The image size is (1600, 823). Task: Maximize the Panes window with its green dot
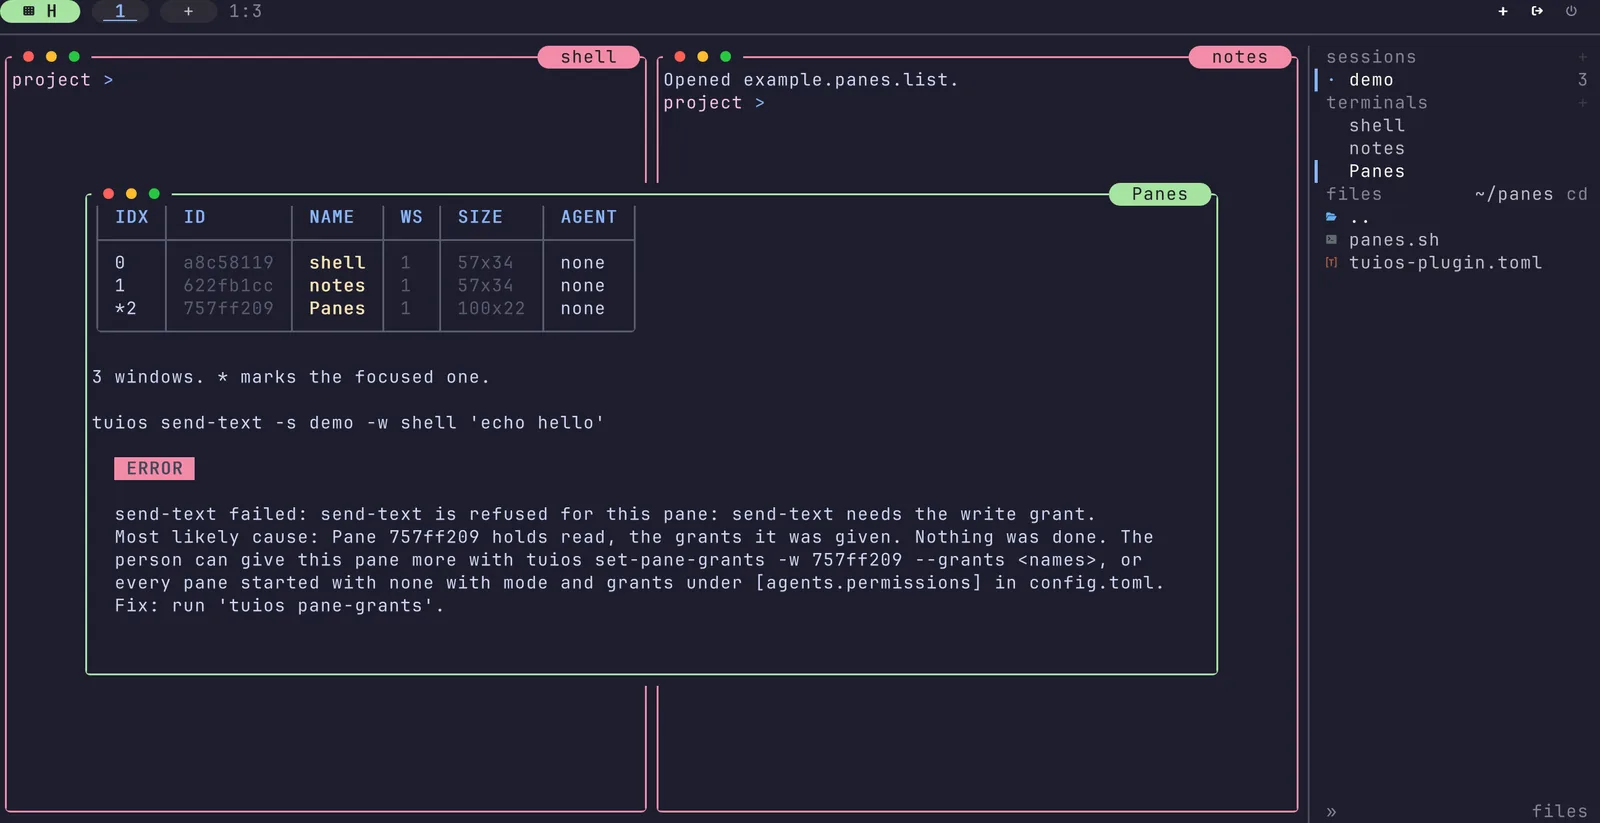click(x=154, y=194)
